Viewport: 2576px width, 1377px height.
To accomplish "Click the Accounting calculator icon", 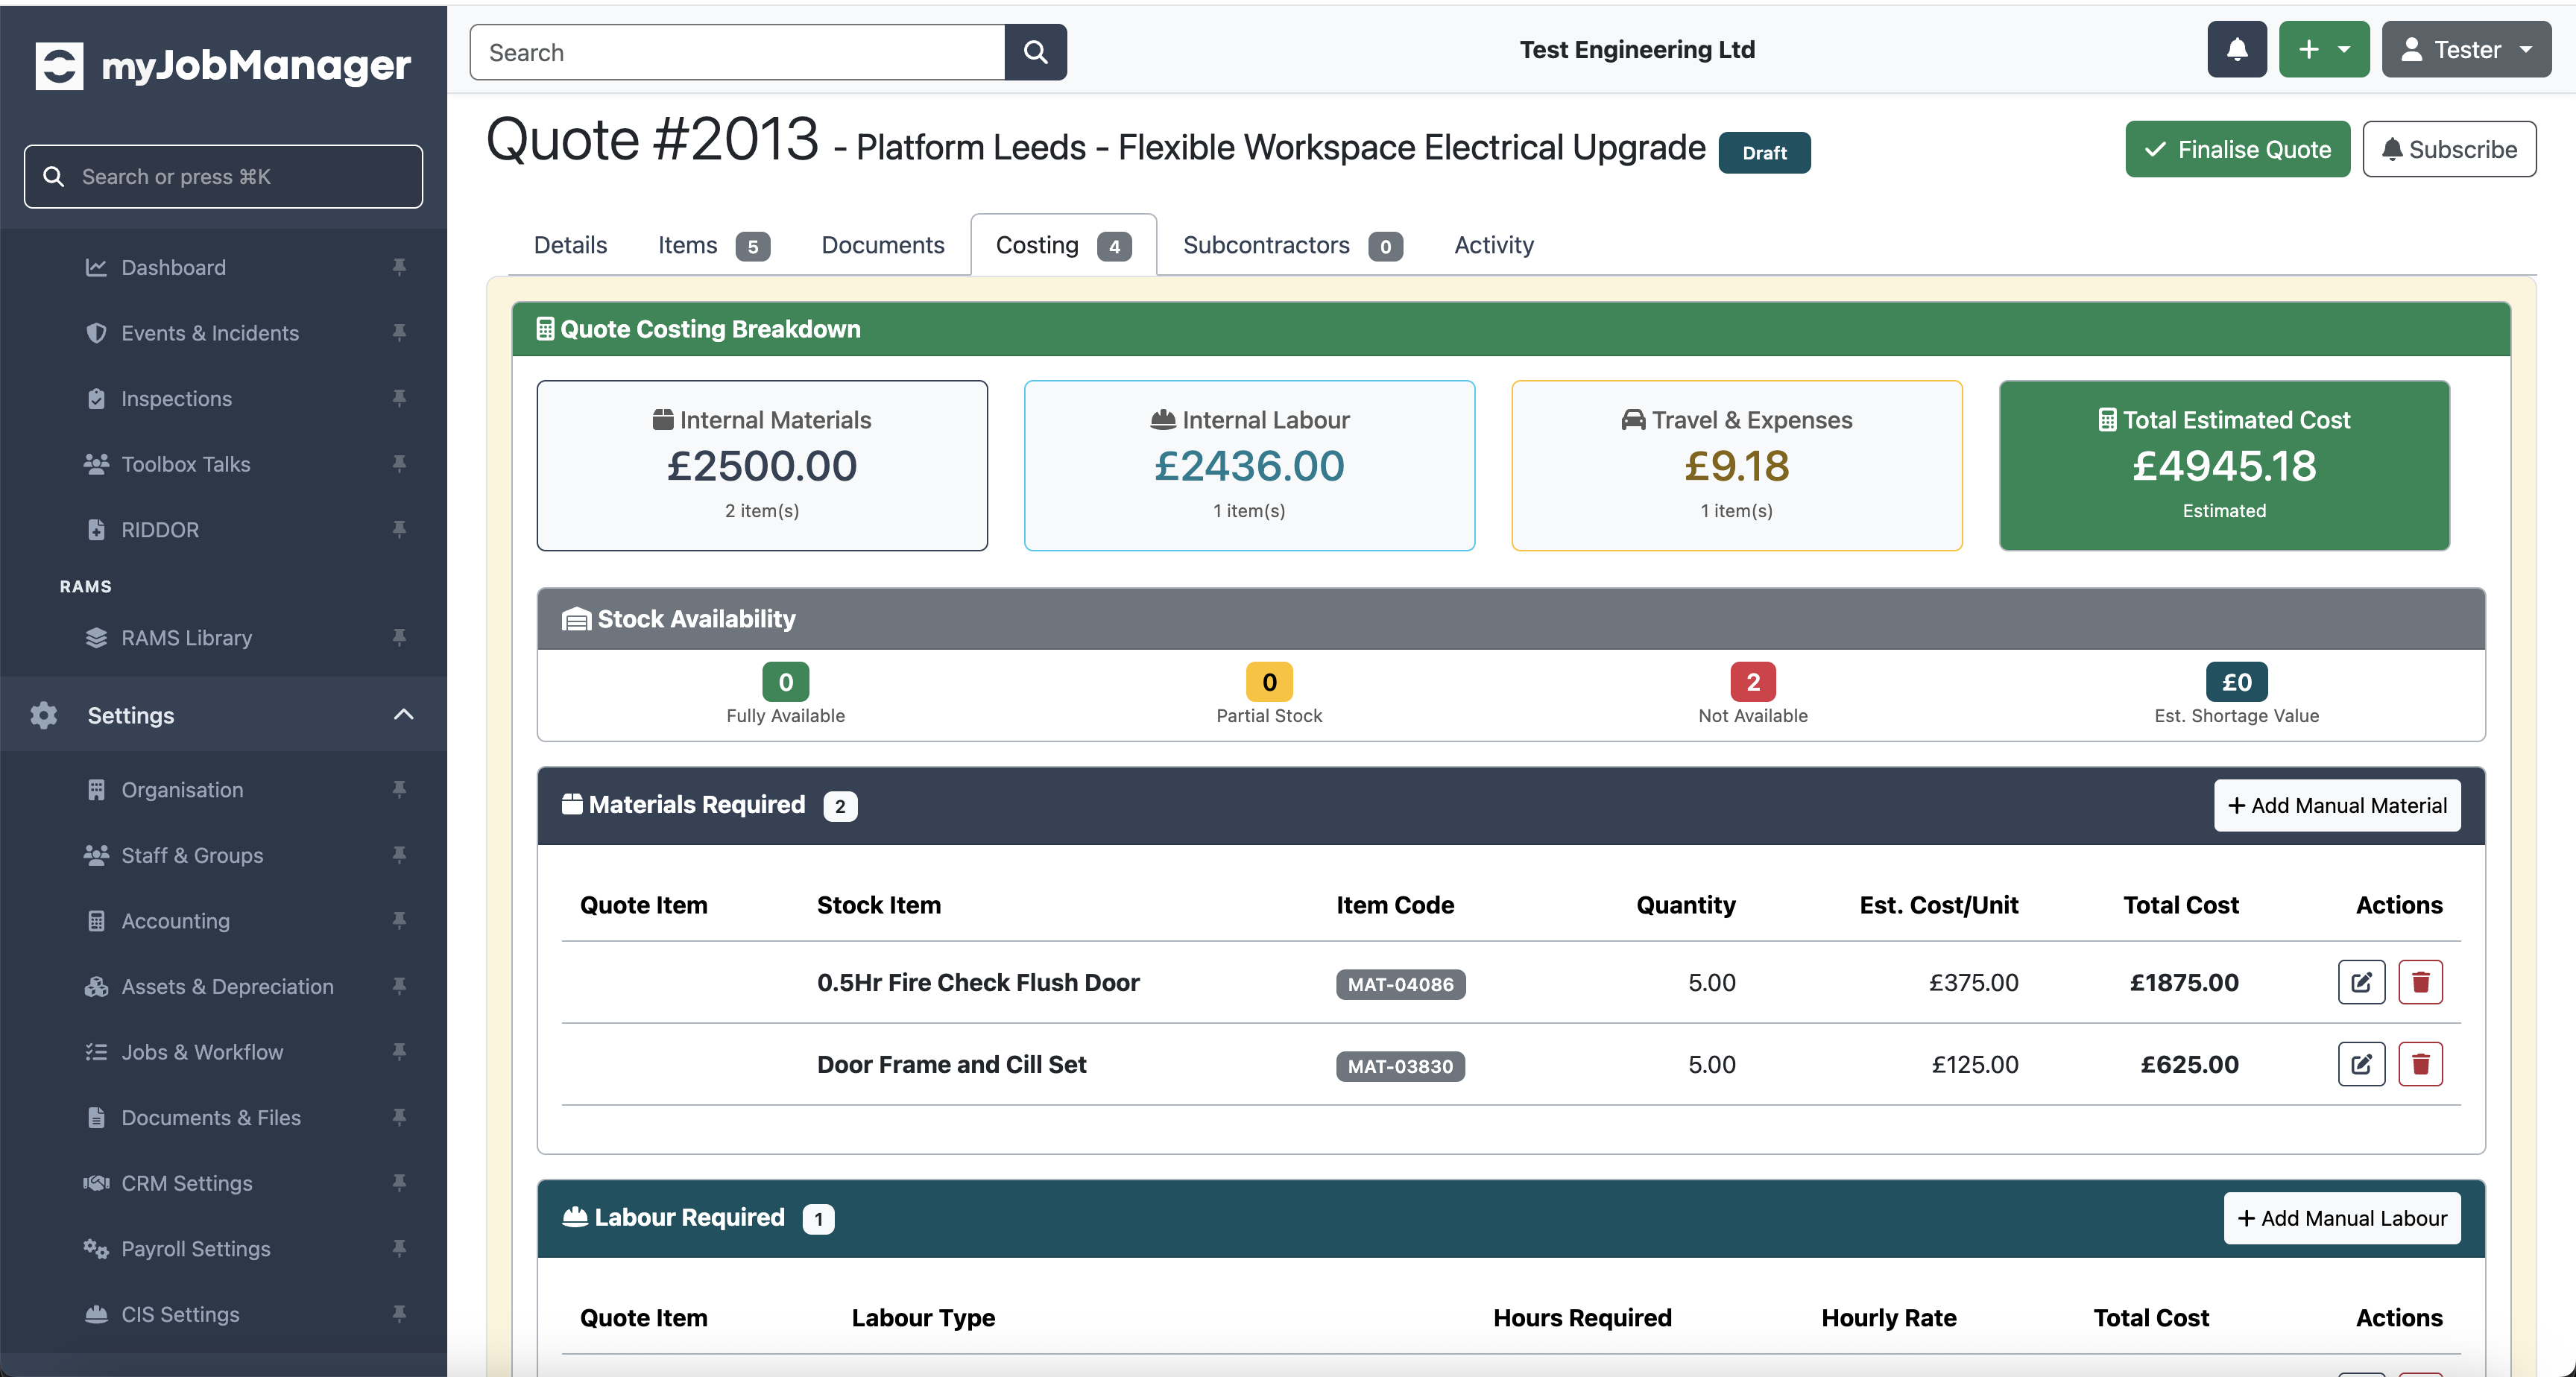I will pyautogui.click(x=96, y=921).
